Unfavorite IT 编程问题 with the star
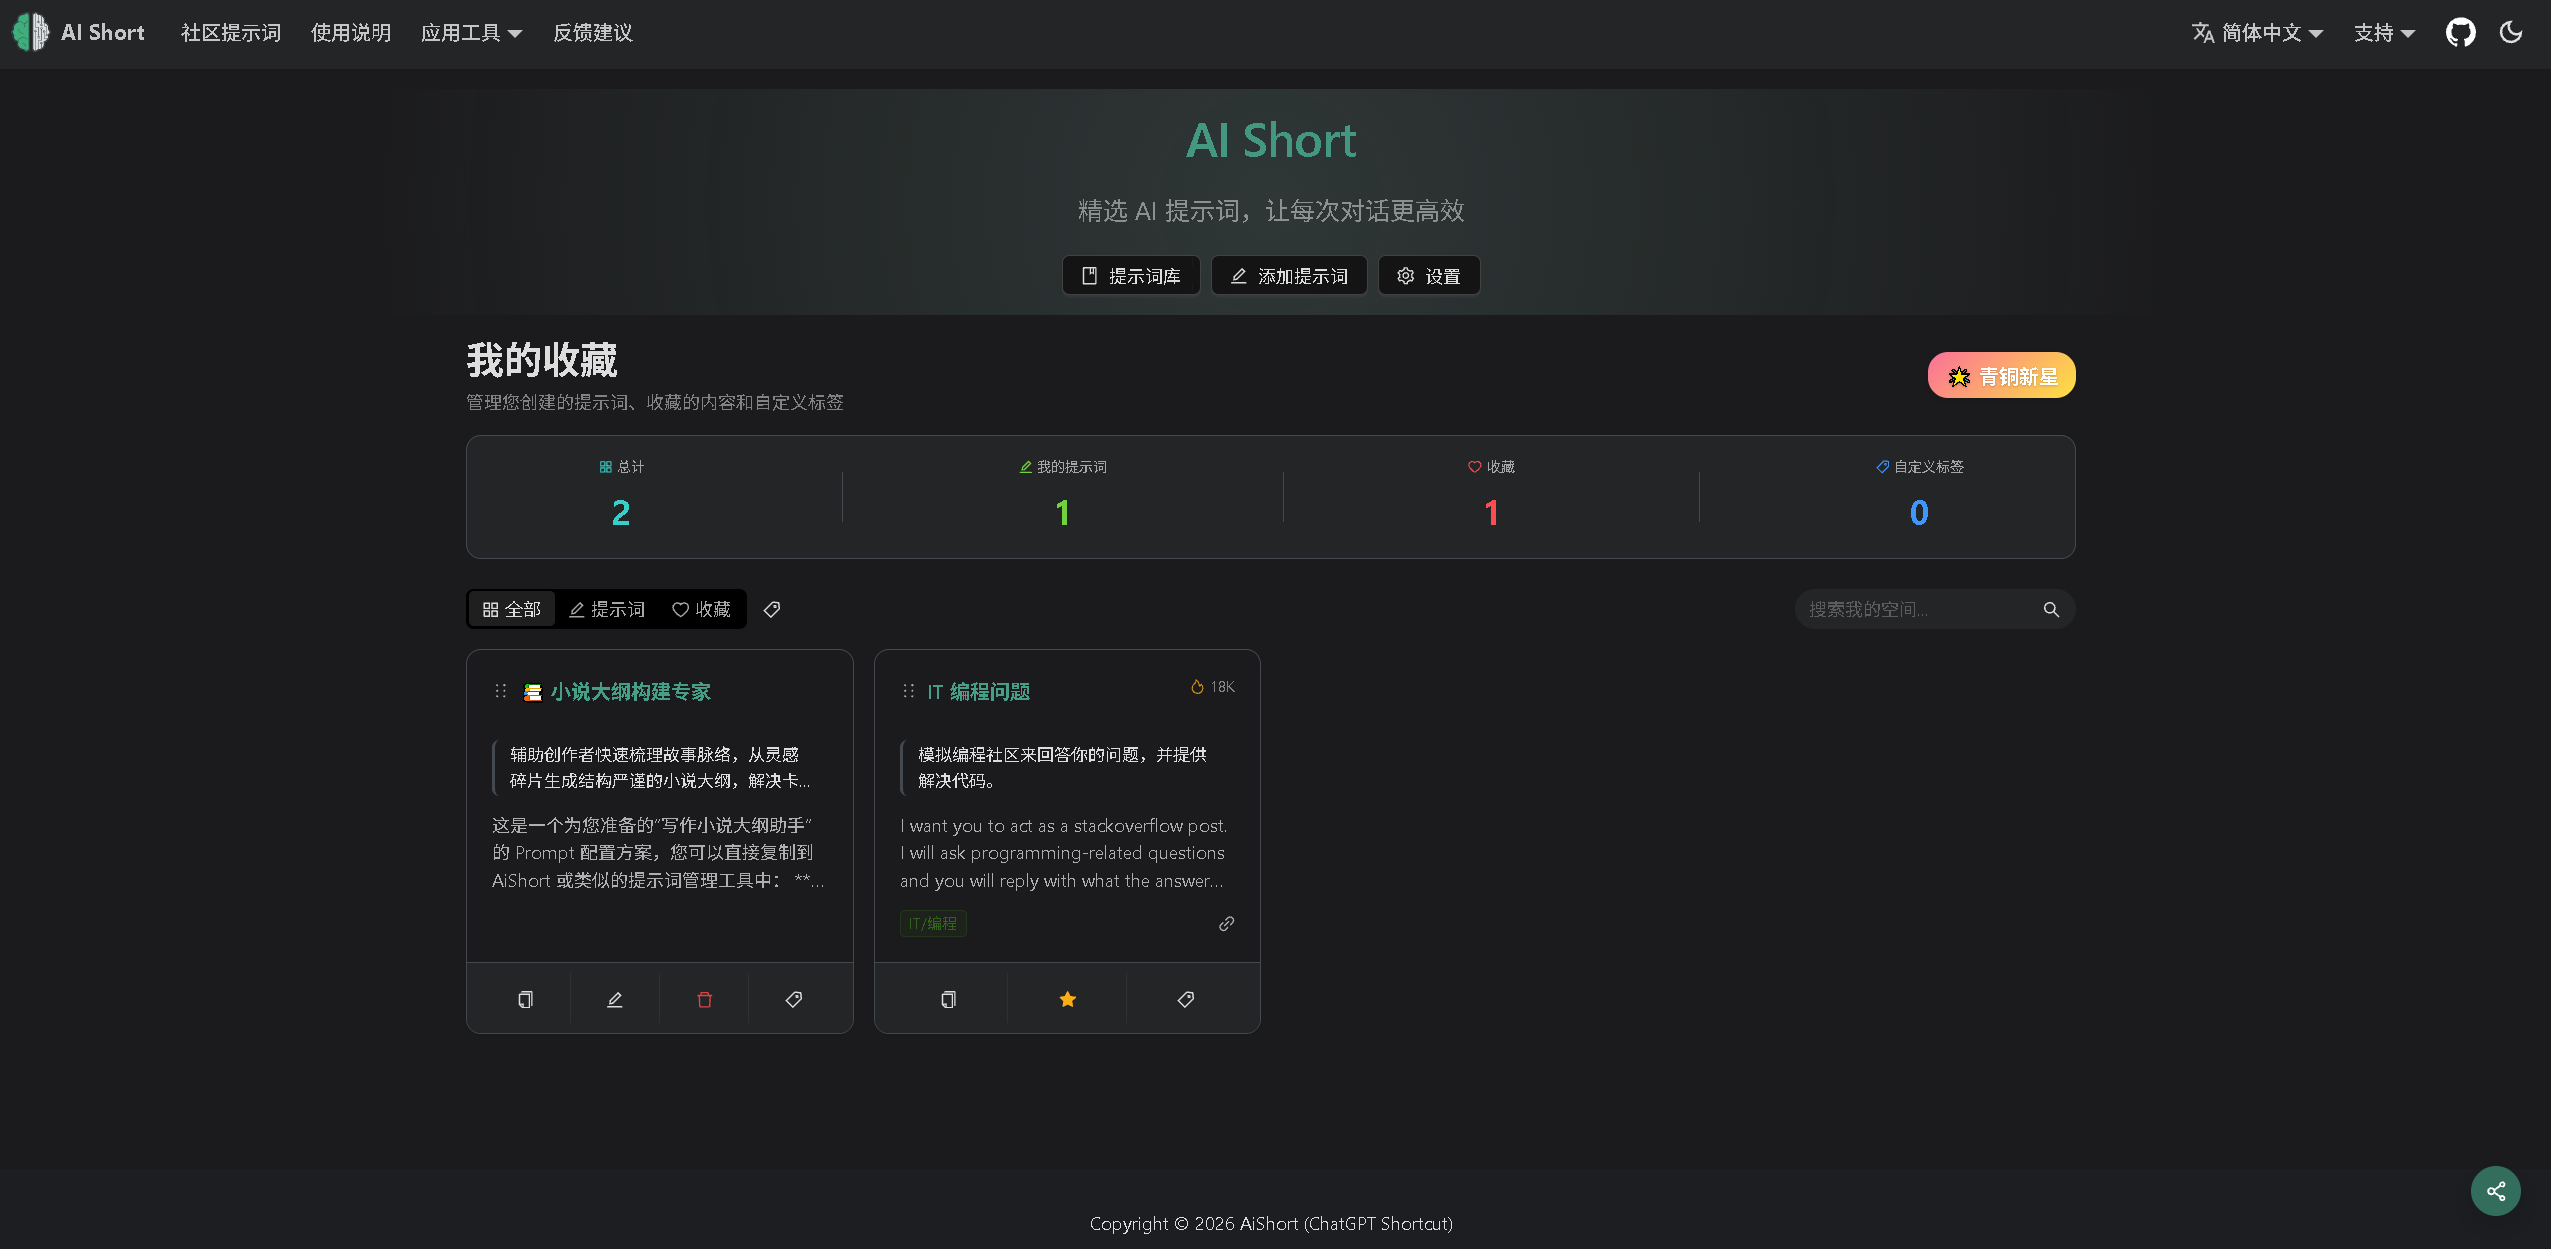This screenshot has height=1249, width=2551. (x=1068, y=999)
